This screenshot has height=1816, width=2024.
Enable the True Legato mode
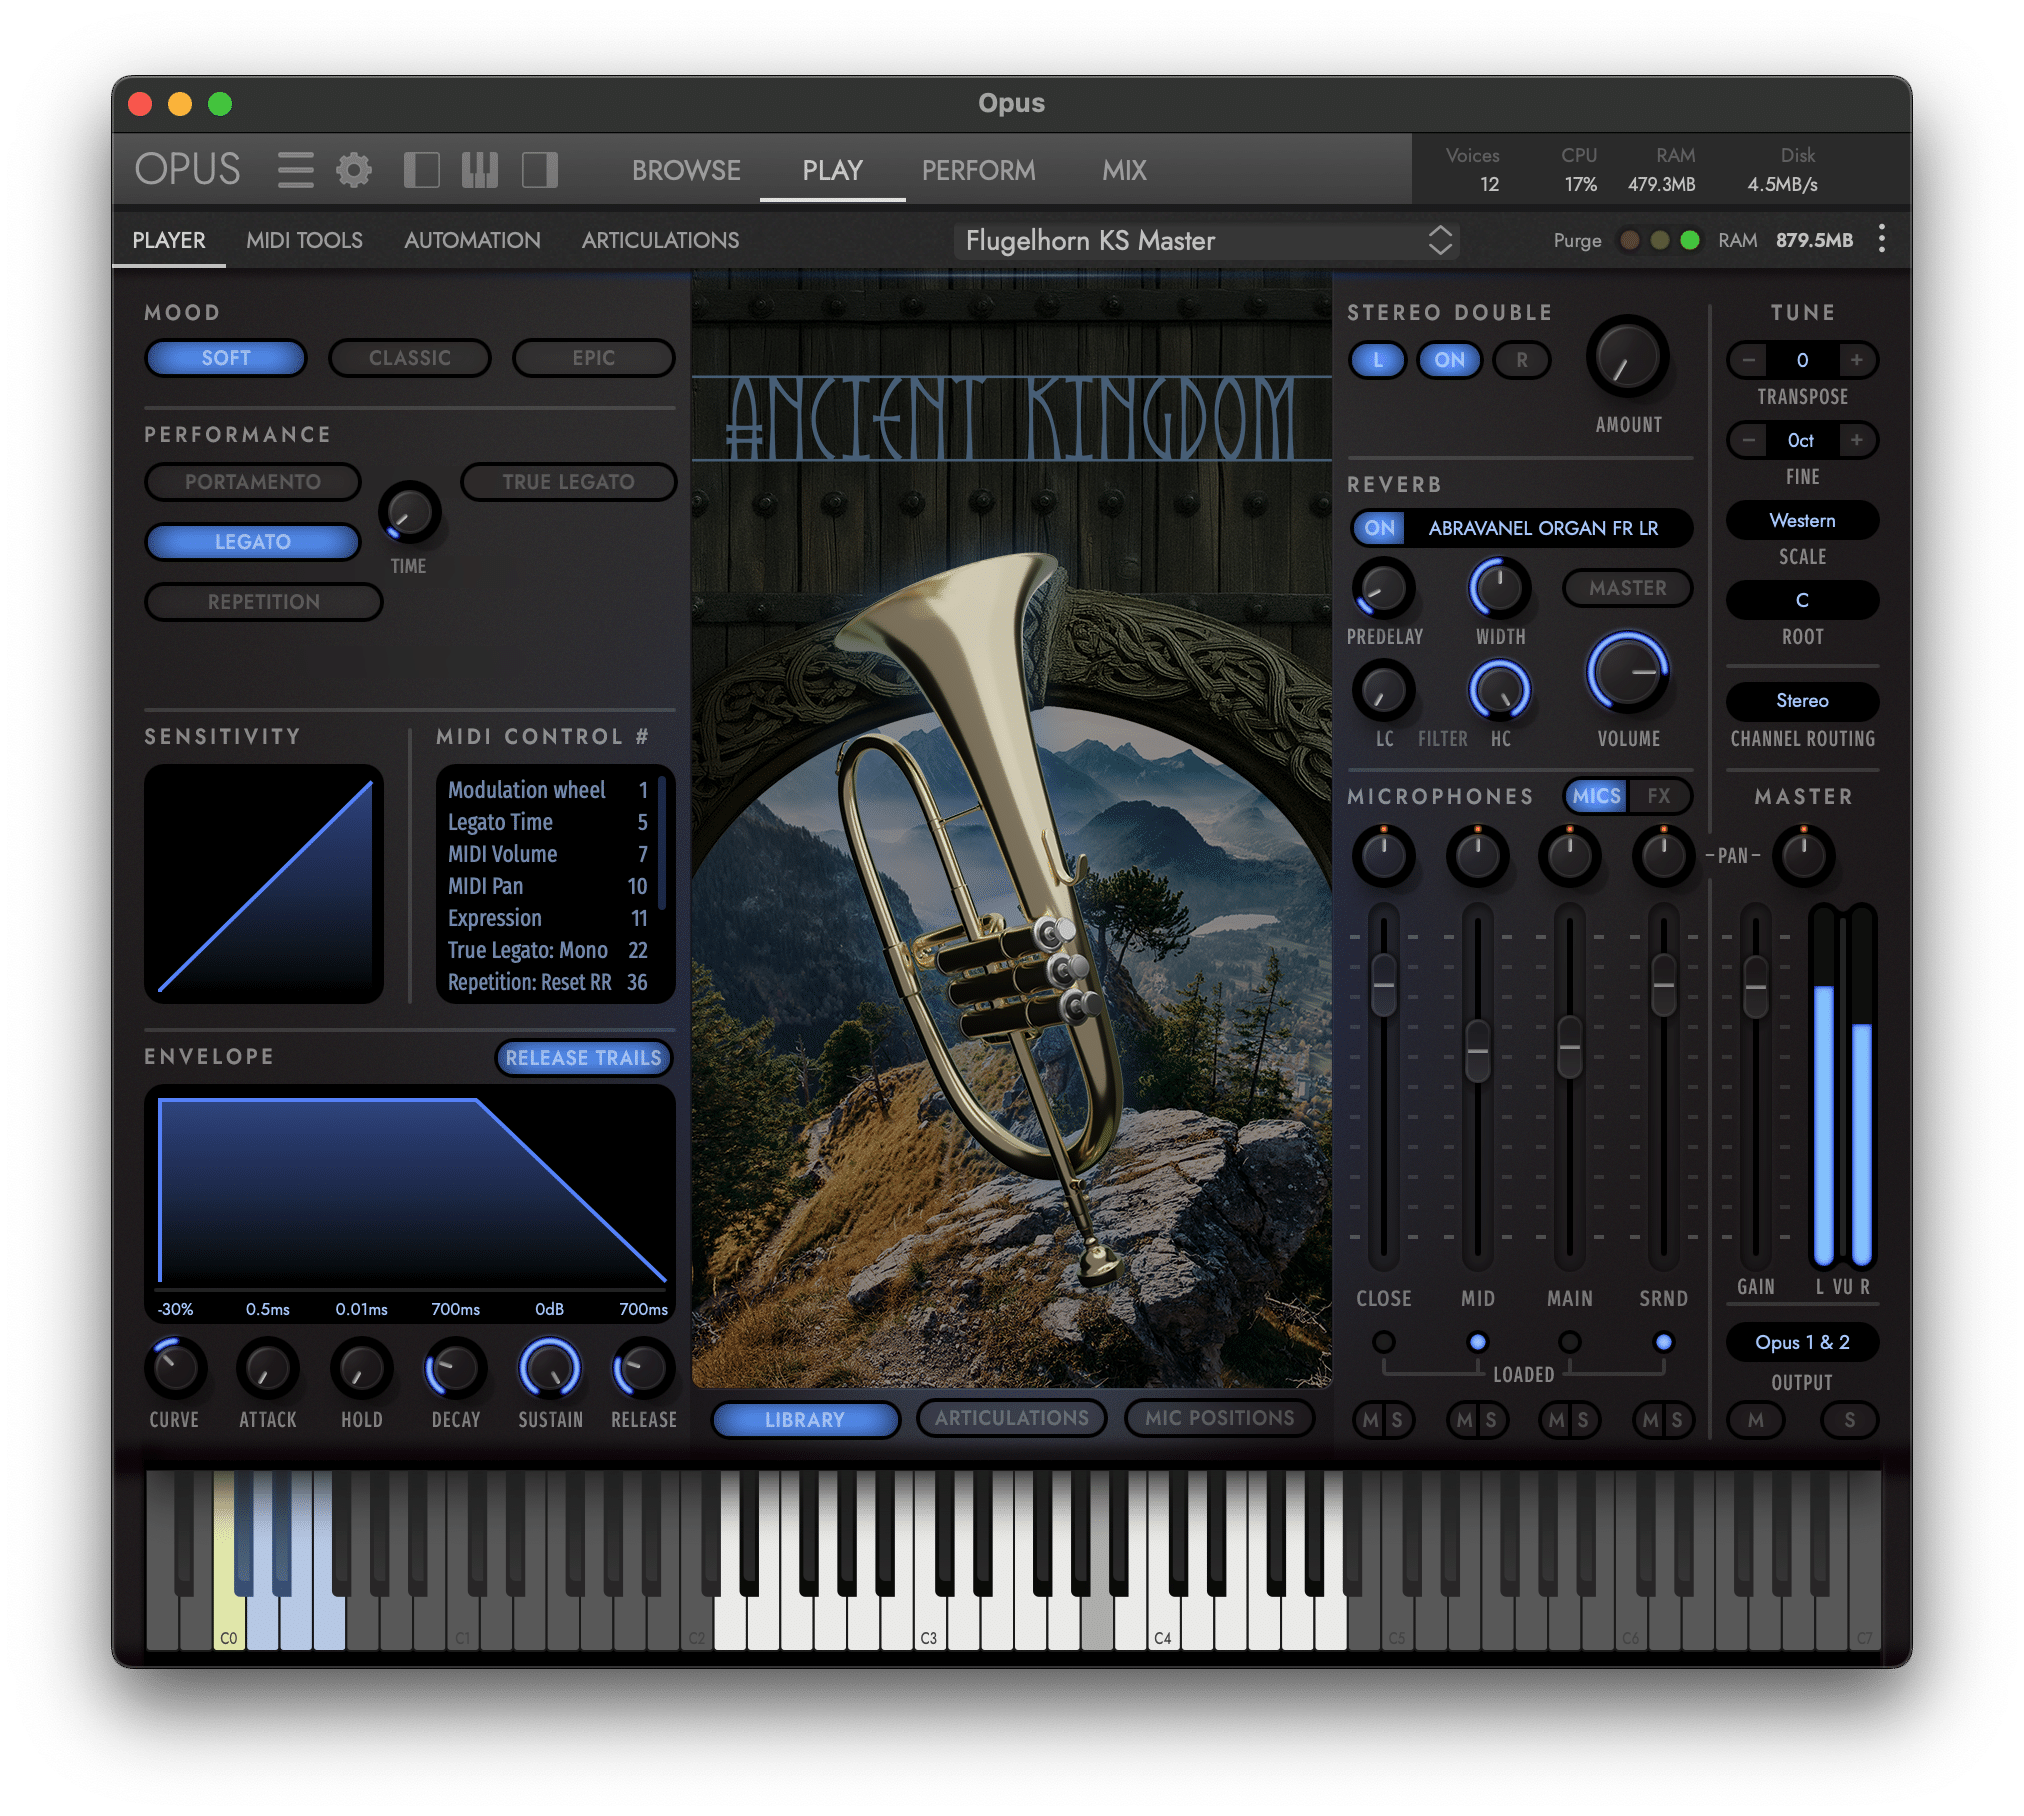568,482
